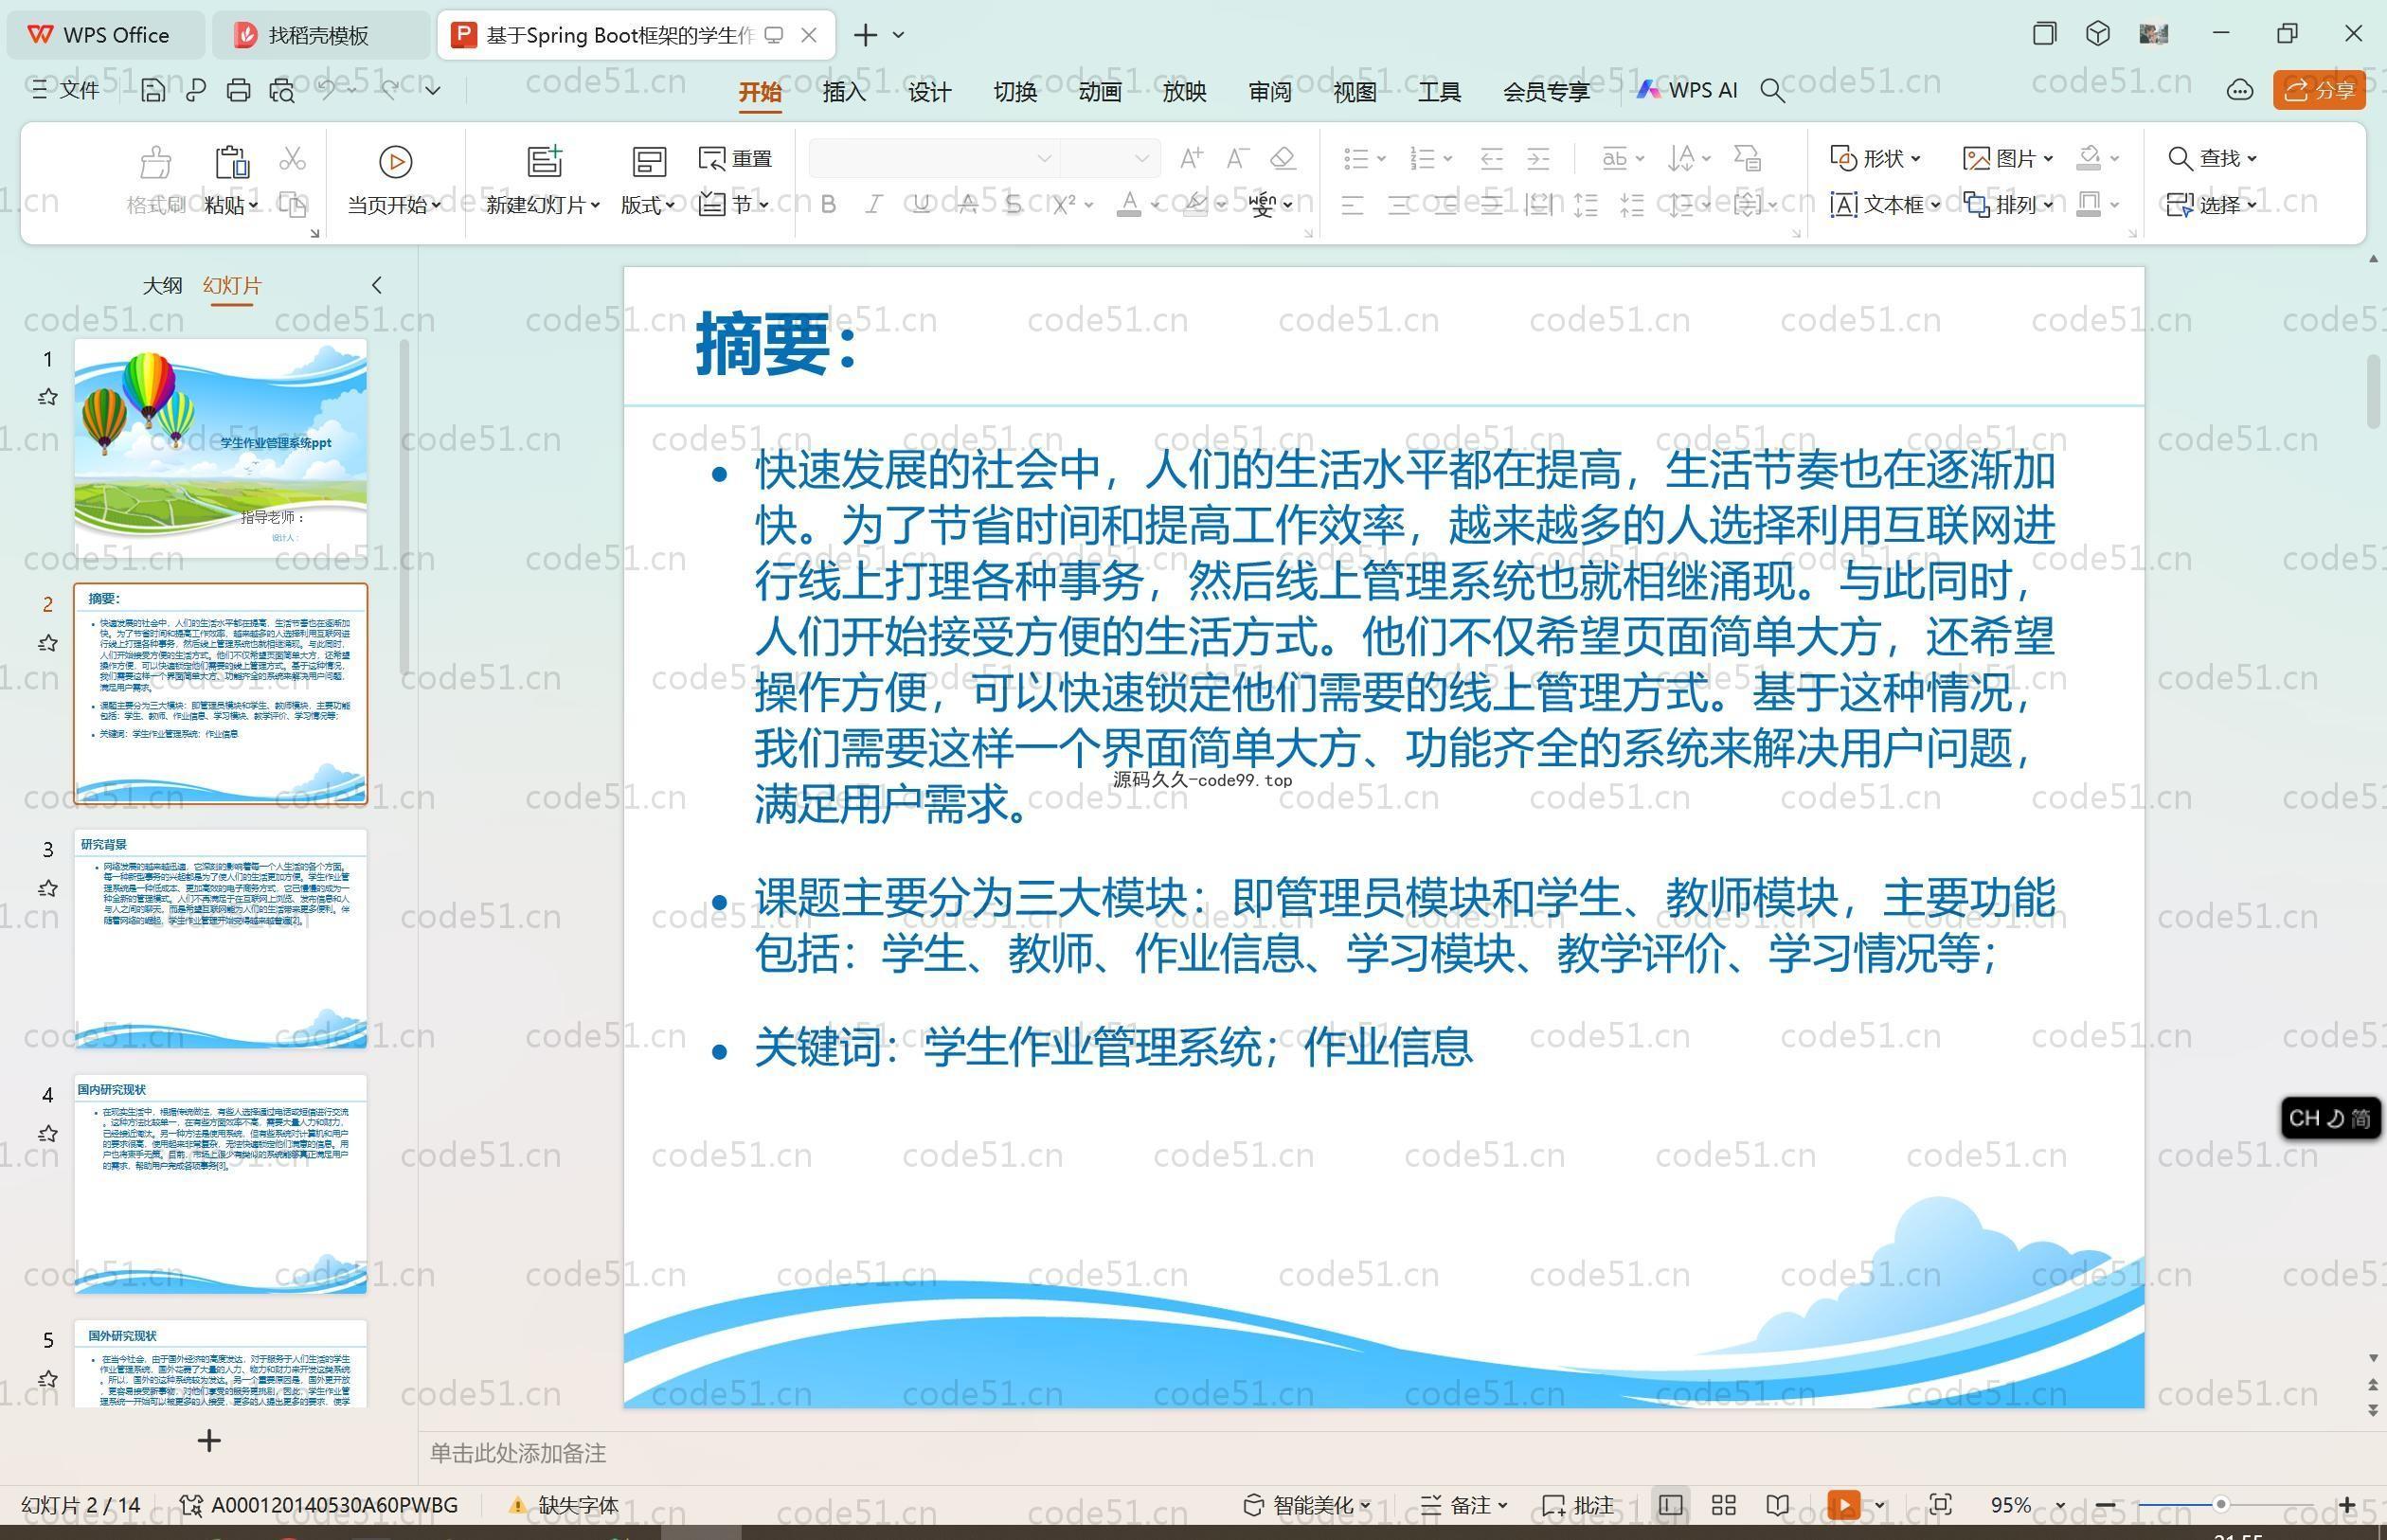
Task: Click the Format Painter brush icon
Action: [x=155, y=162]
